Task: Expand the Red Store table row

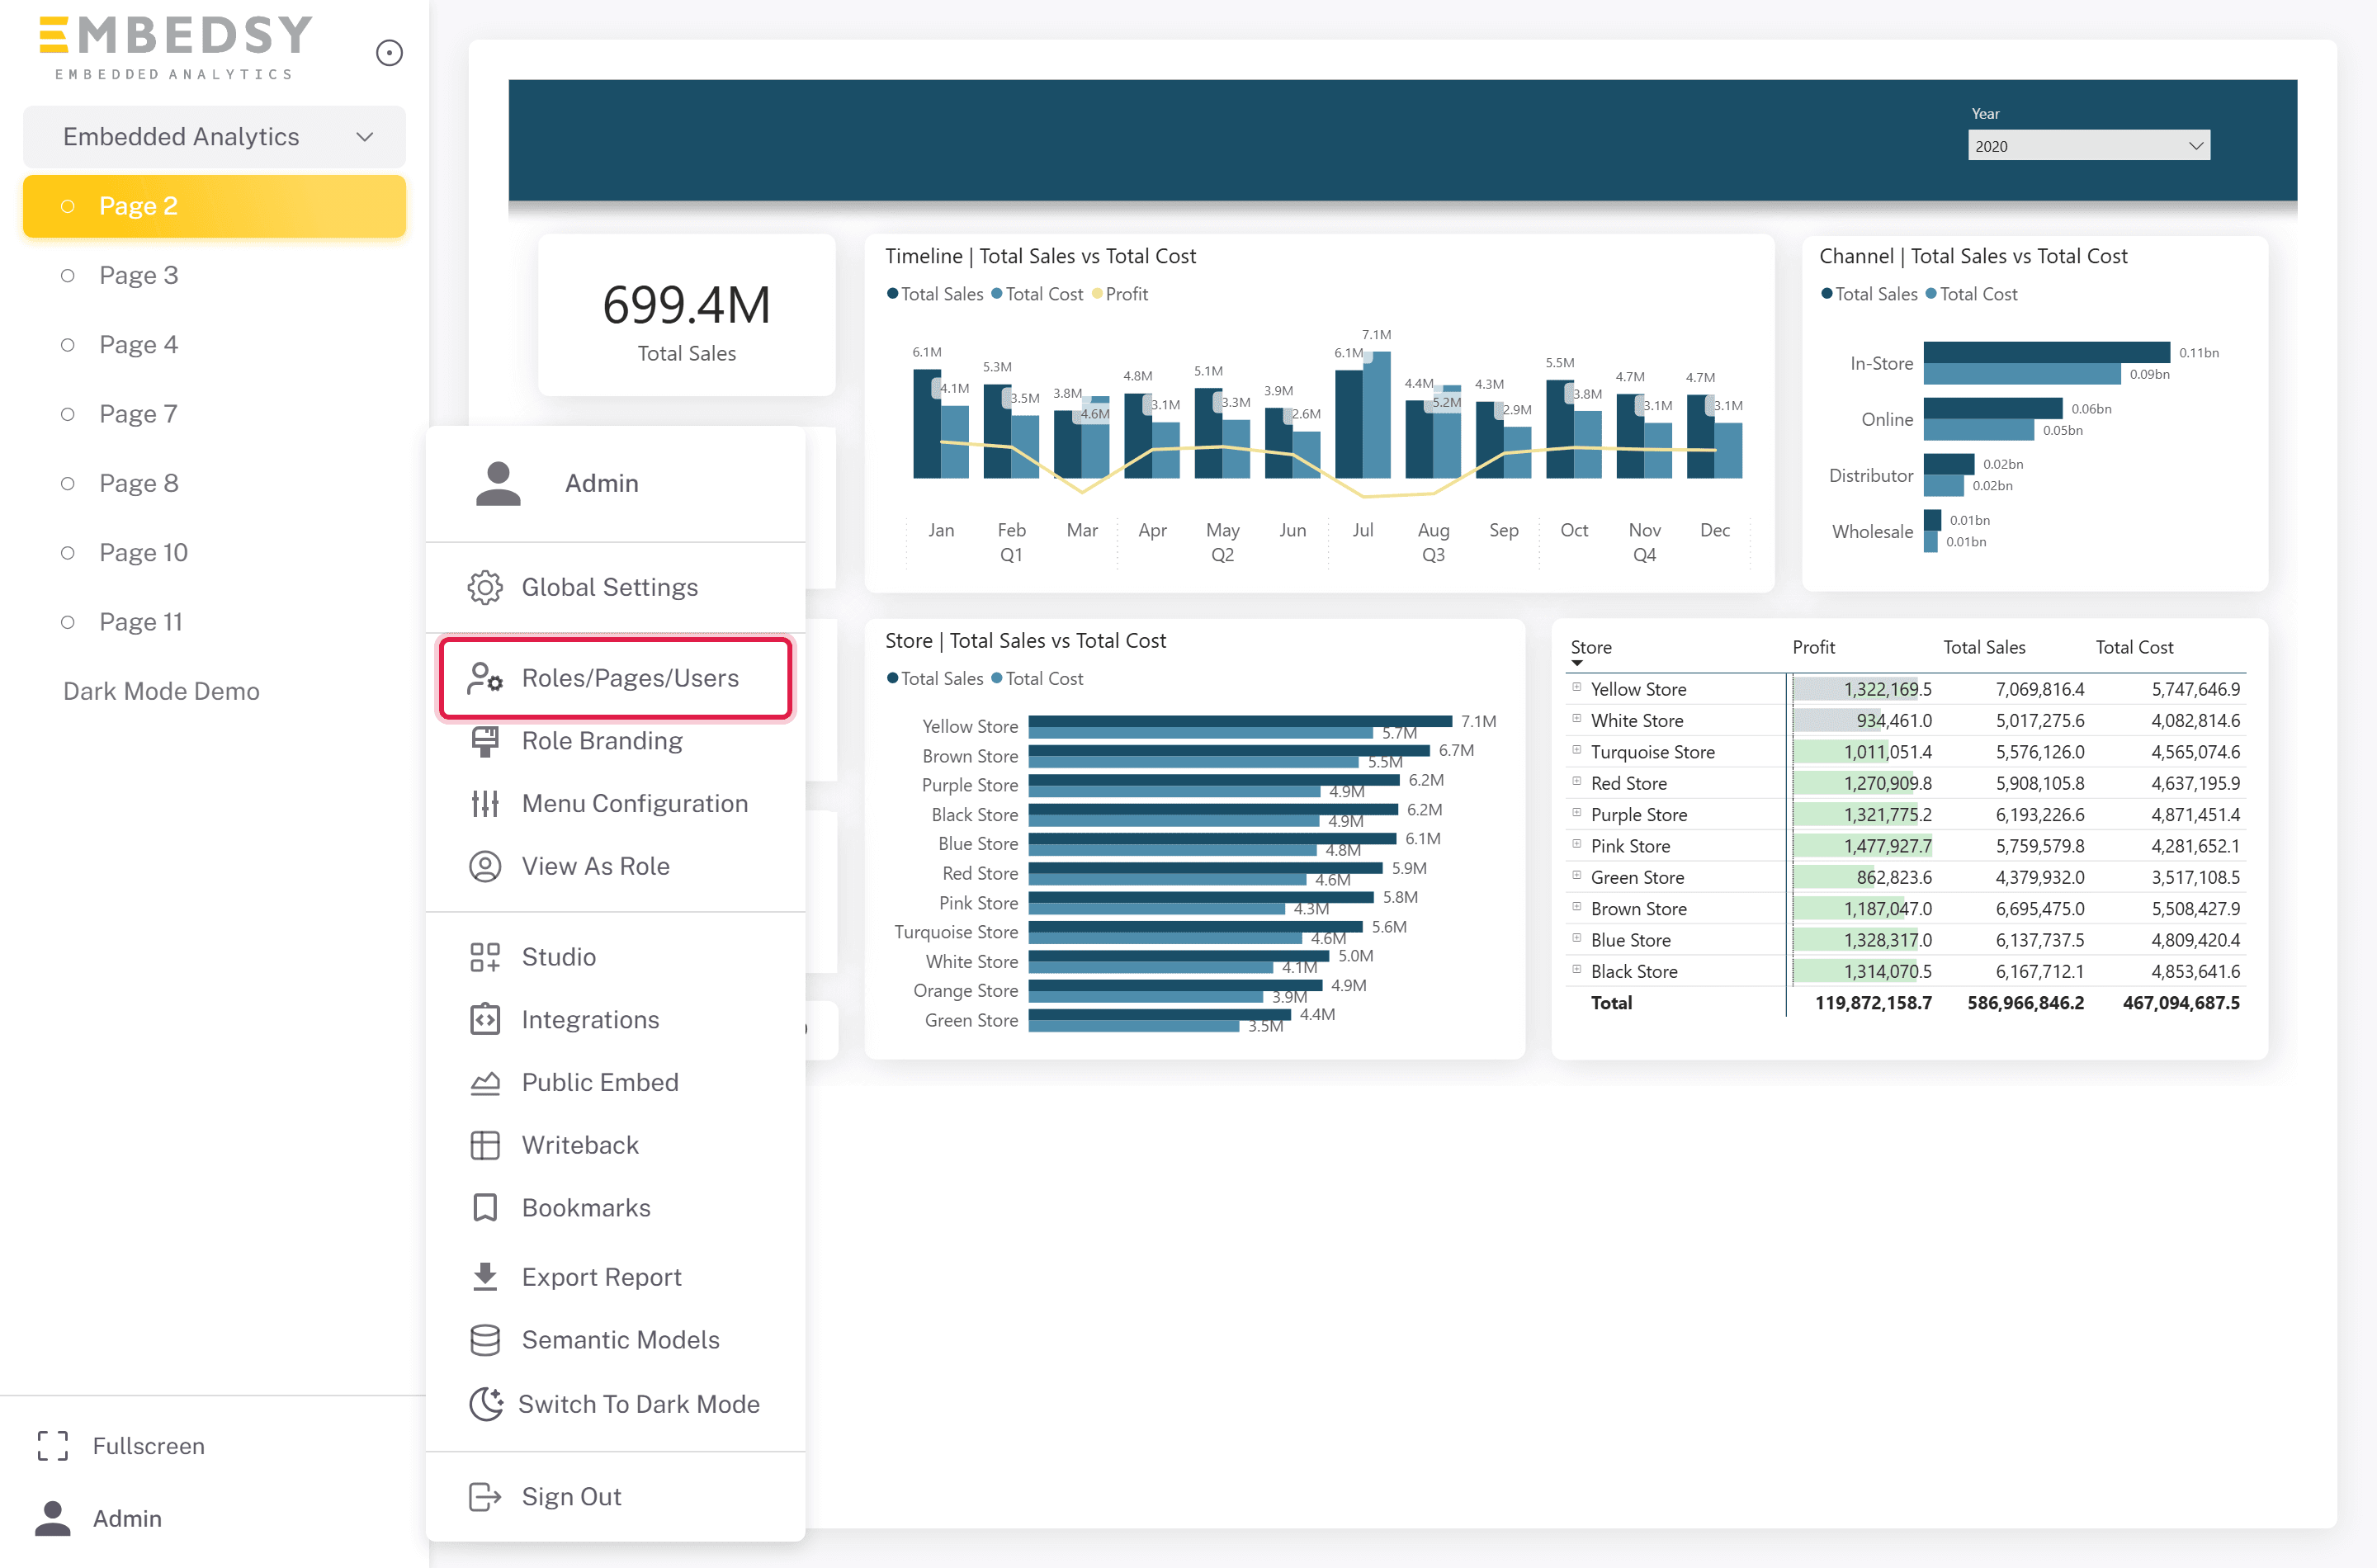Action: (x=1576, y=781)
